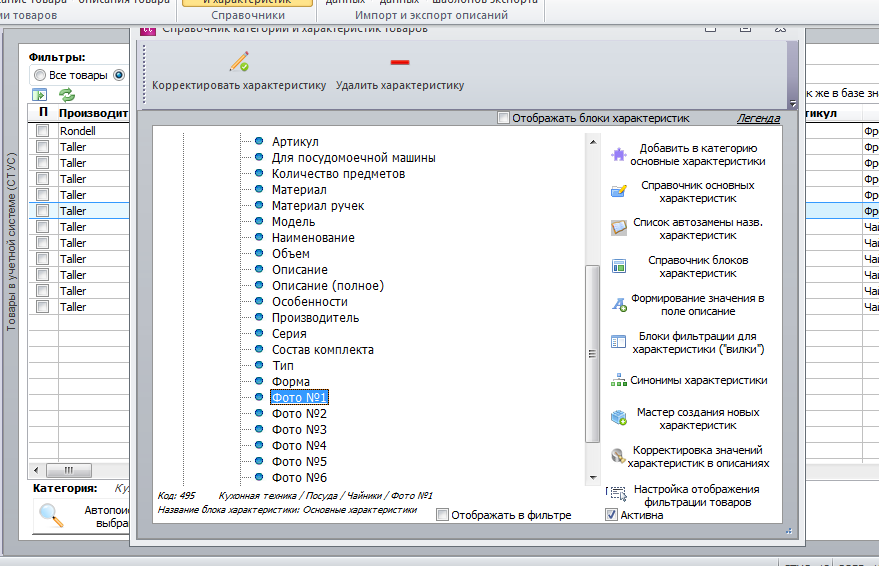The image size is (879, 566).
Task: Open Справочник основных характеристик icon
Action: pyautogui.click(x=618, y=192)
